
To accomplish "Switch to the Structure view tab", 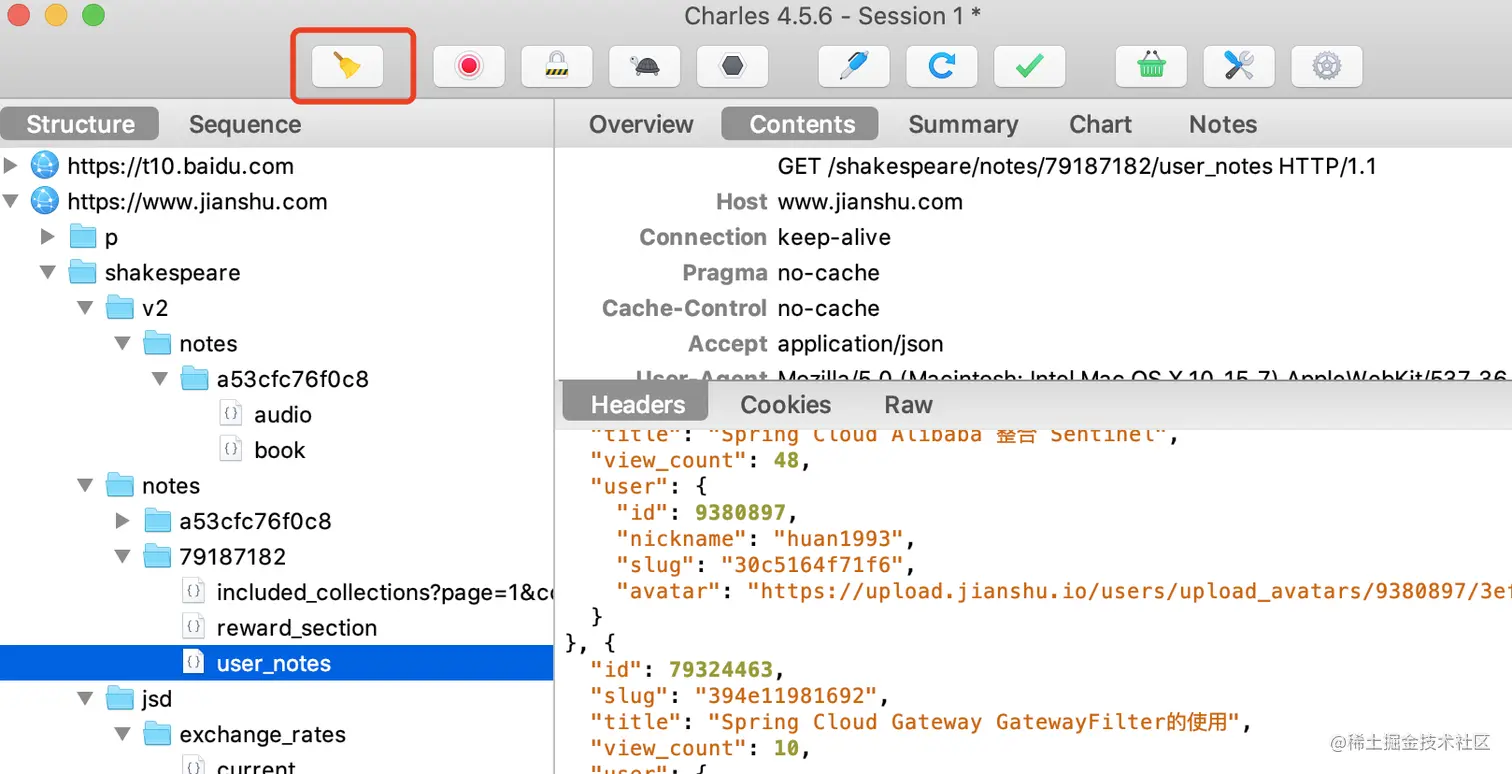I will [x=80, y=124].
